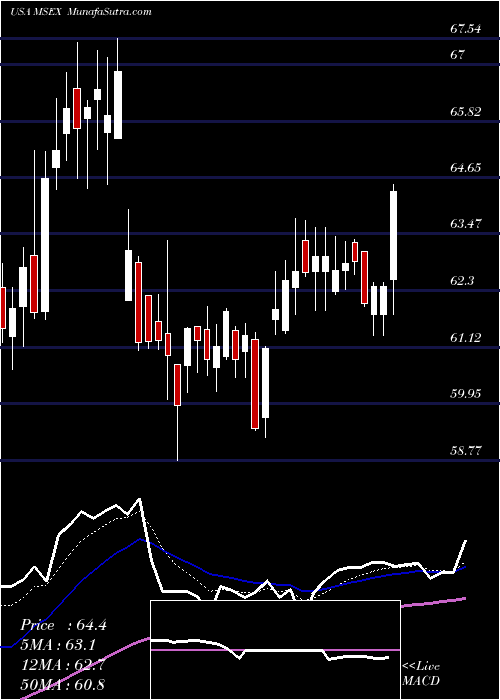
Task: Click the 63.47 price level label
Action: coord(465,224)
